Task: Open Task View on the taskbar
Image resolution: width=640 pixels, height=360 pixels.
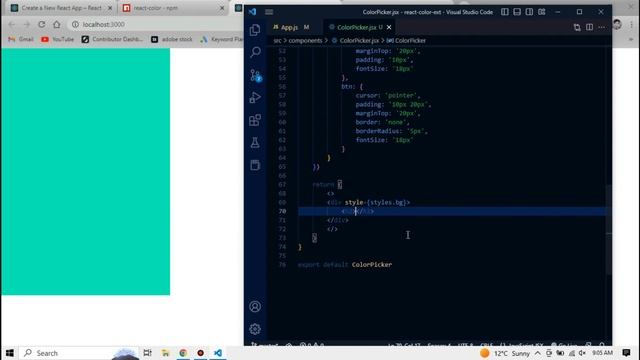Action: coord(147,353)
